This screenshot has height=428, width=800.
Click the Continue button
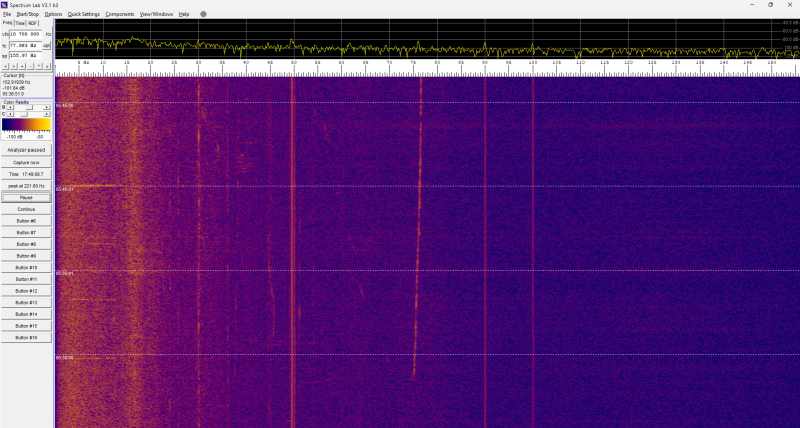click(x=26, y=209)
